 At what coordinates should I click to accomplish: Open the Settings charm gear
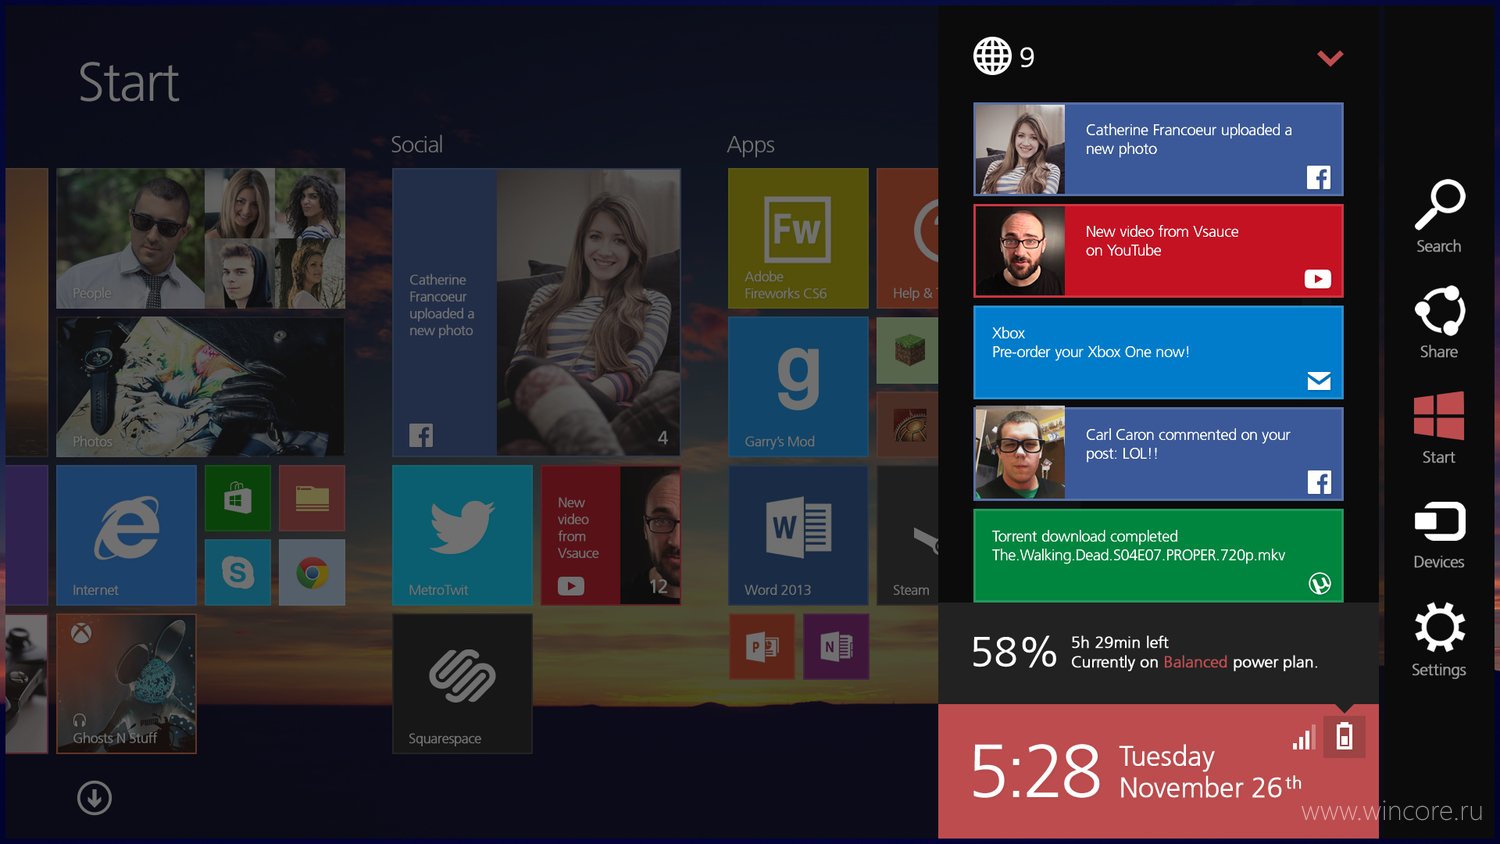point(1439,628)
